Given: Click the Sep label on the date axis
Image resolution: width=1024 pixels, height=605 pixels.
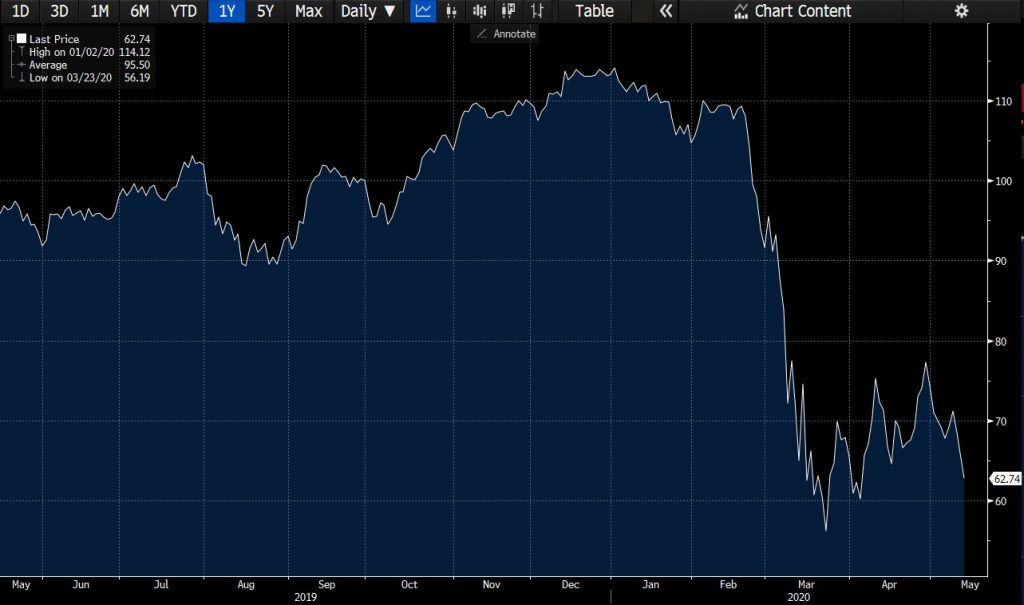Looking at the screenshot, I should pyautogui.click(x=327, y=584).
